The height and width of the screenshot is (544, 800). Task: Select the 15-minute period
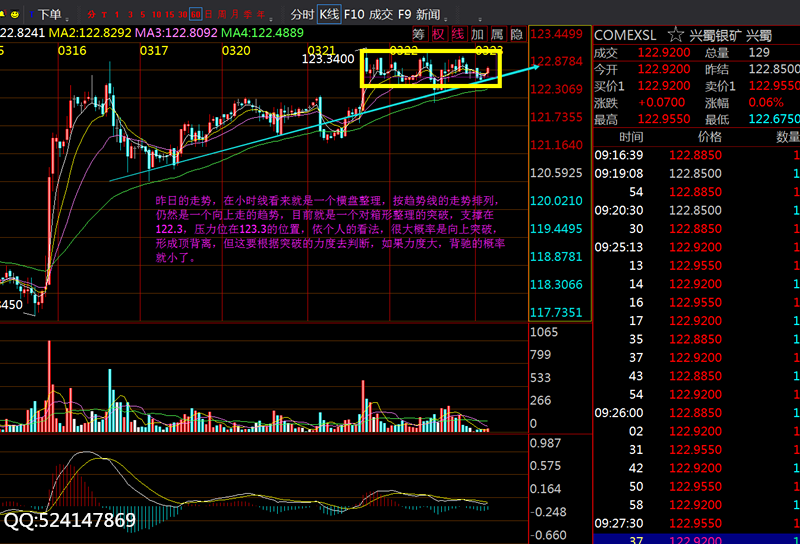click(169, 15)
